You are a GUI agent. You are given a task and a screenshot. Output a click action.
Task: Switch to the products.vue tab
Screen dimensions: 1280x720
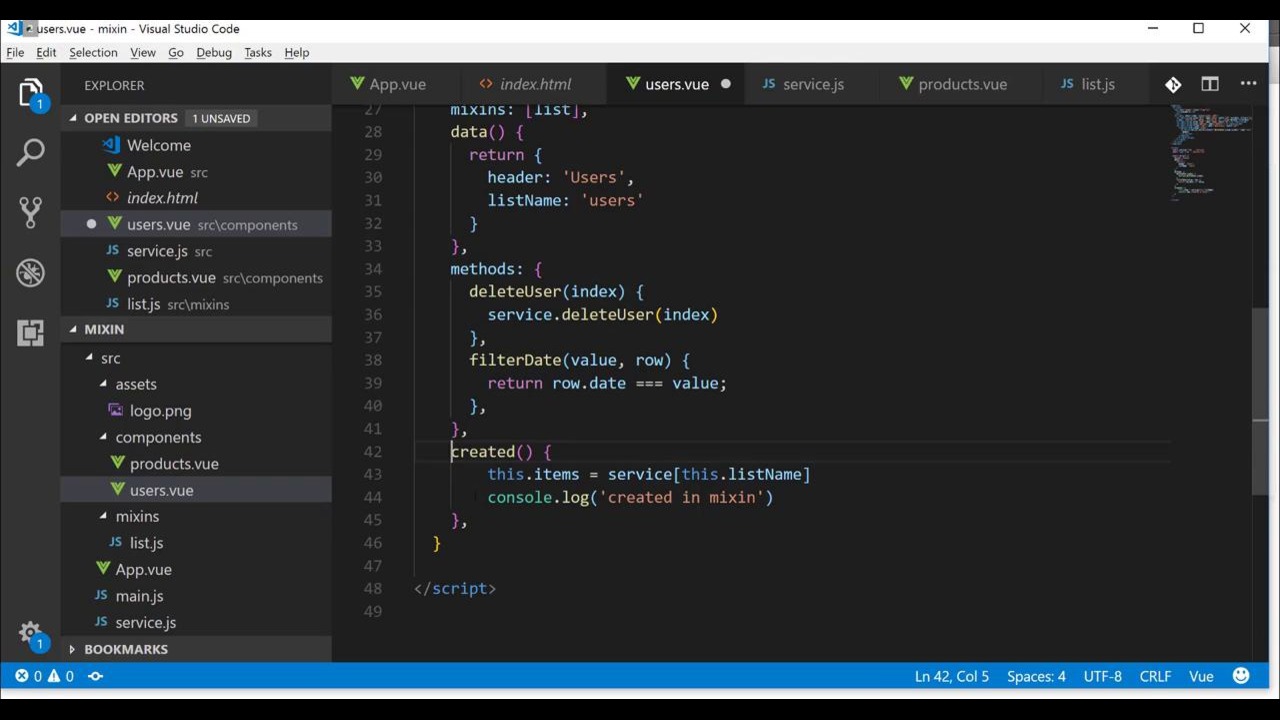click(x=961, y=85)
